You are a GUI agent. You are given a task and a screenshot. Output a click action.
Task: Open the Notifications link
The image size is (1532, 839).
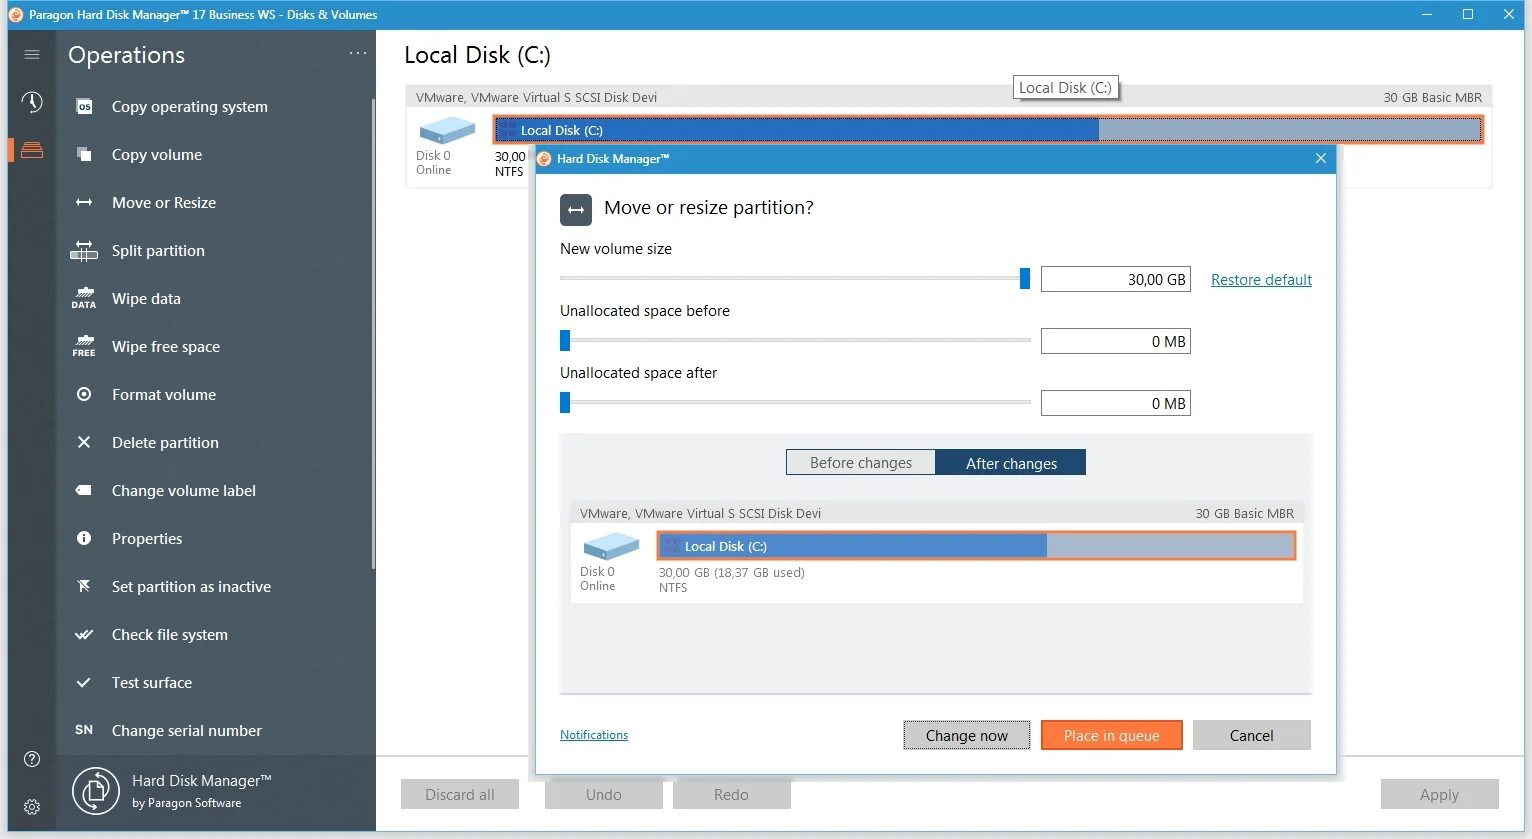click(x=594, y=735)
